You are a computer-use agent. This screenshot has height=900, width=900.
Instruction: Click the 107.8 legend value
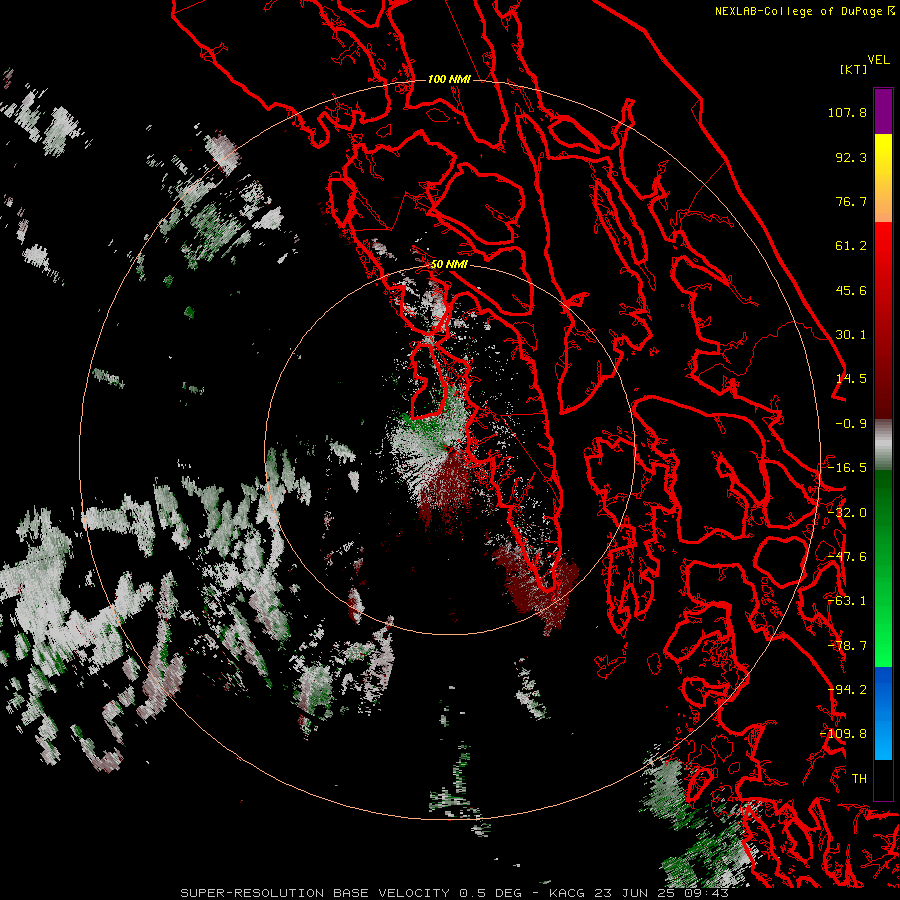[847, 112]
